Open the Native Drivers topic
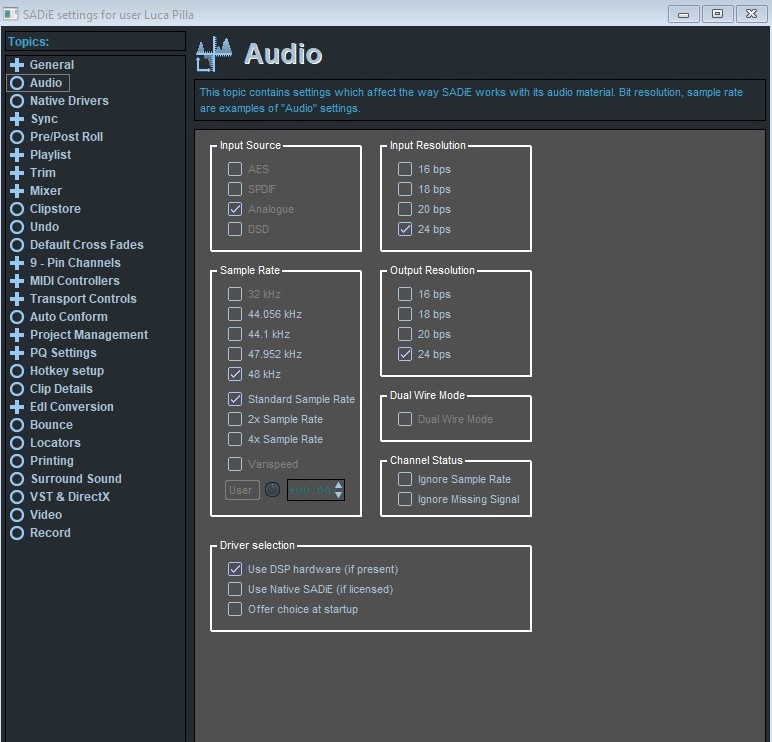Screen dimensions: 772x742 (69, 101)
